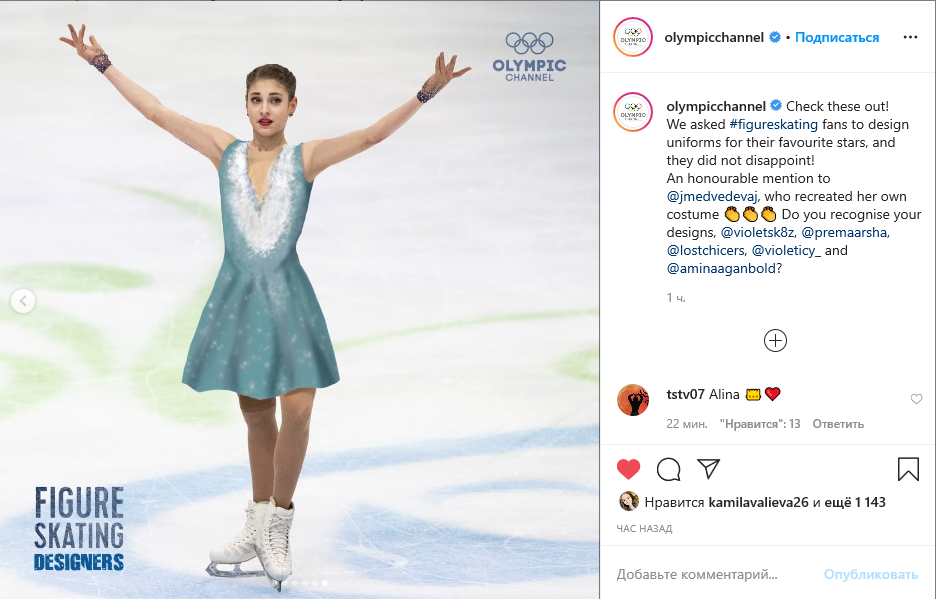Screen dimensions: 936x599
Task: Open the @jmedvedevaj profile link
Action: (713, 196)
